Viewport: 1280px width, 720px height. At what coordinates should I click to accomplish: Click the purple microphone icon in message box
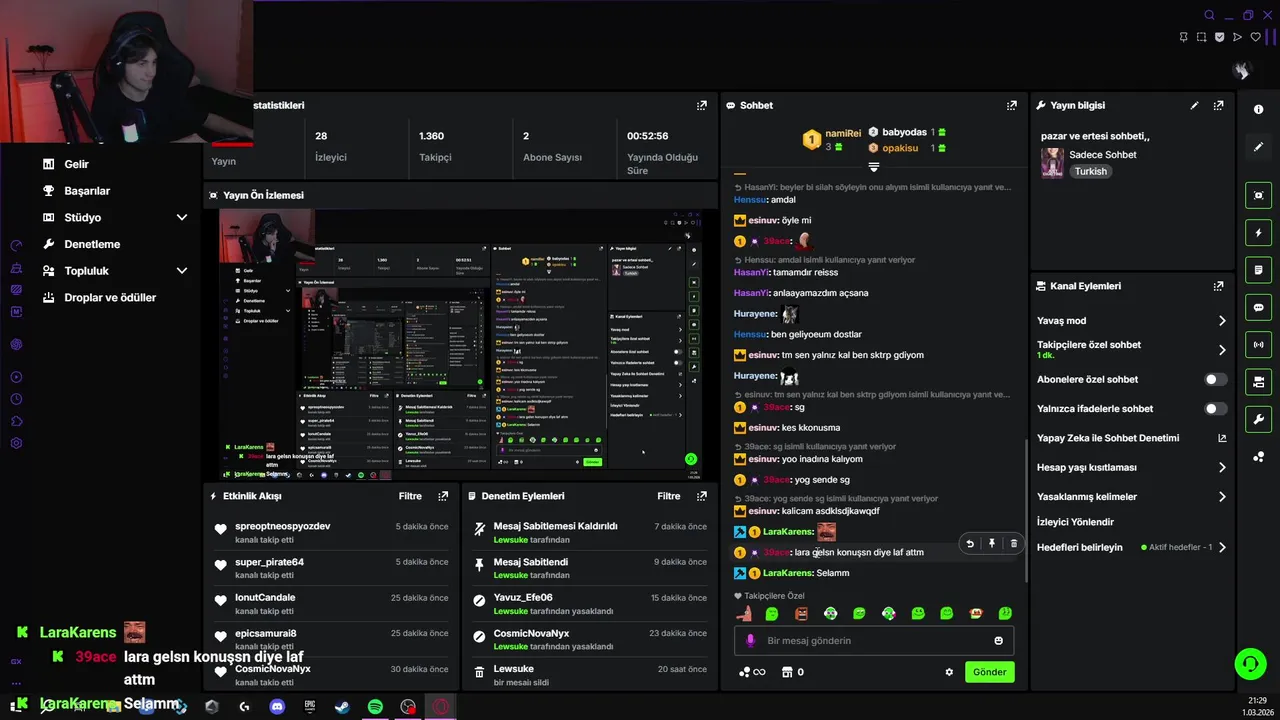click(751, 641)
